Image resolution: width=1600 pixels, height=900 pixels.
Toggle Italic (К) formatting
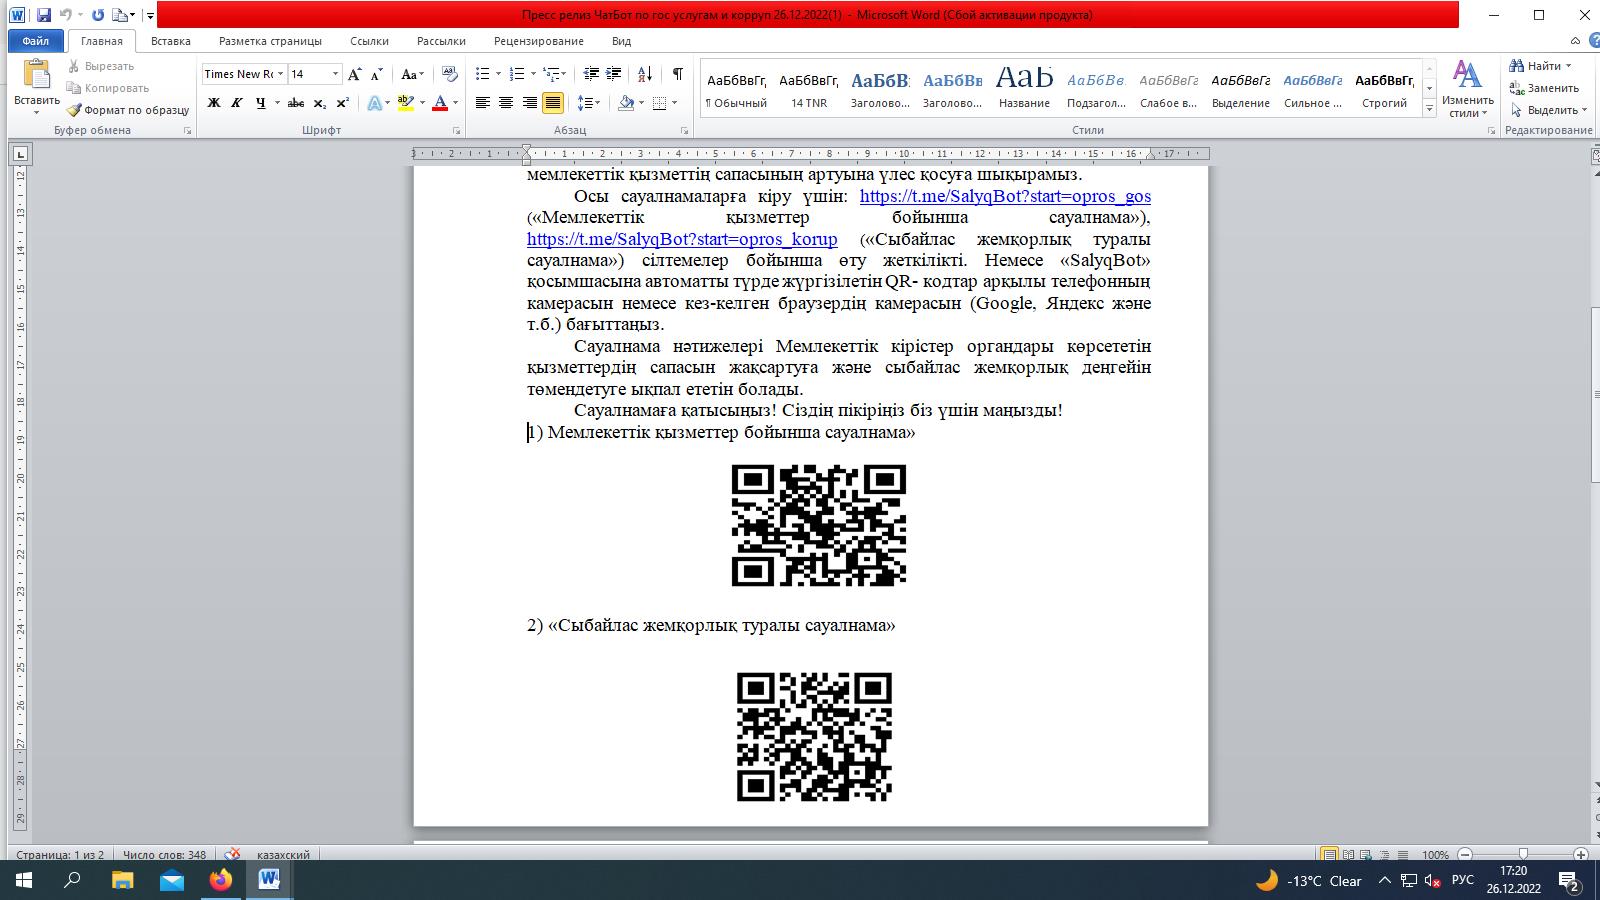point(237,103)
